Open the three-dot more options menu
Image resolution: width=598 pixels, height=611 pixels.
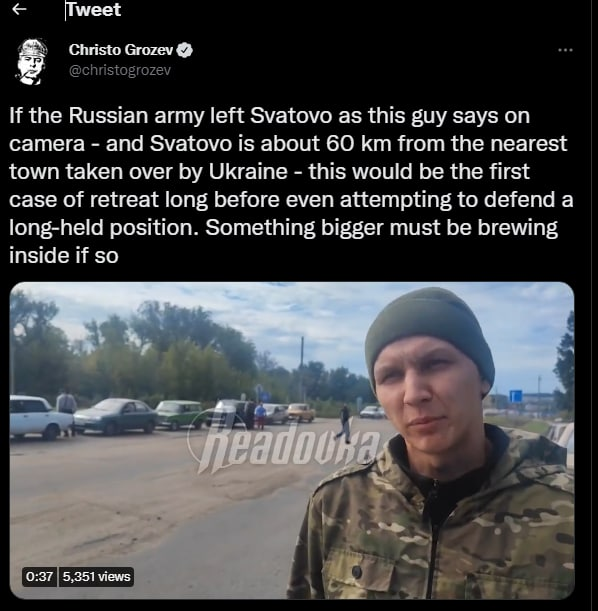(x=565, y=50)
